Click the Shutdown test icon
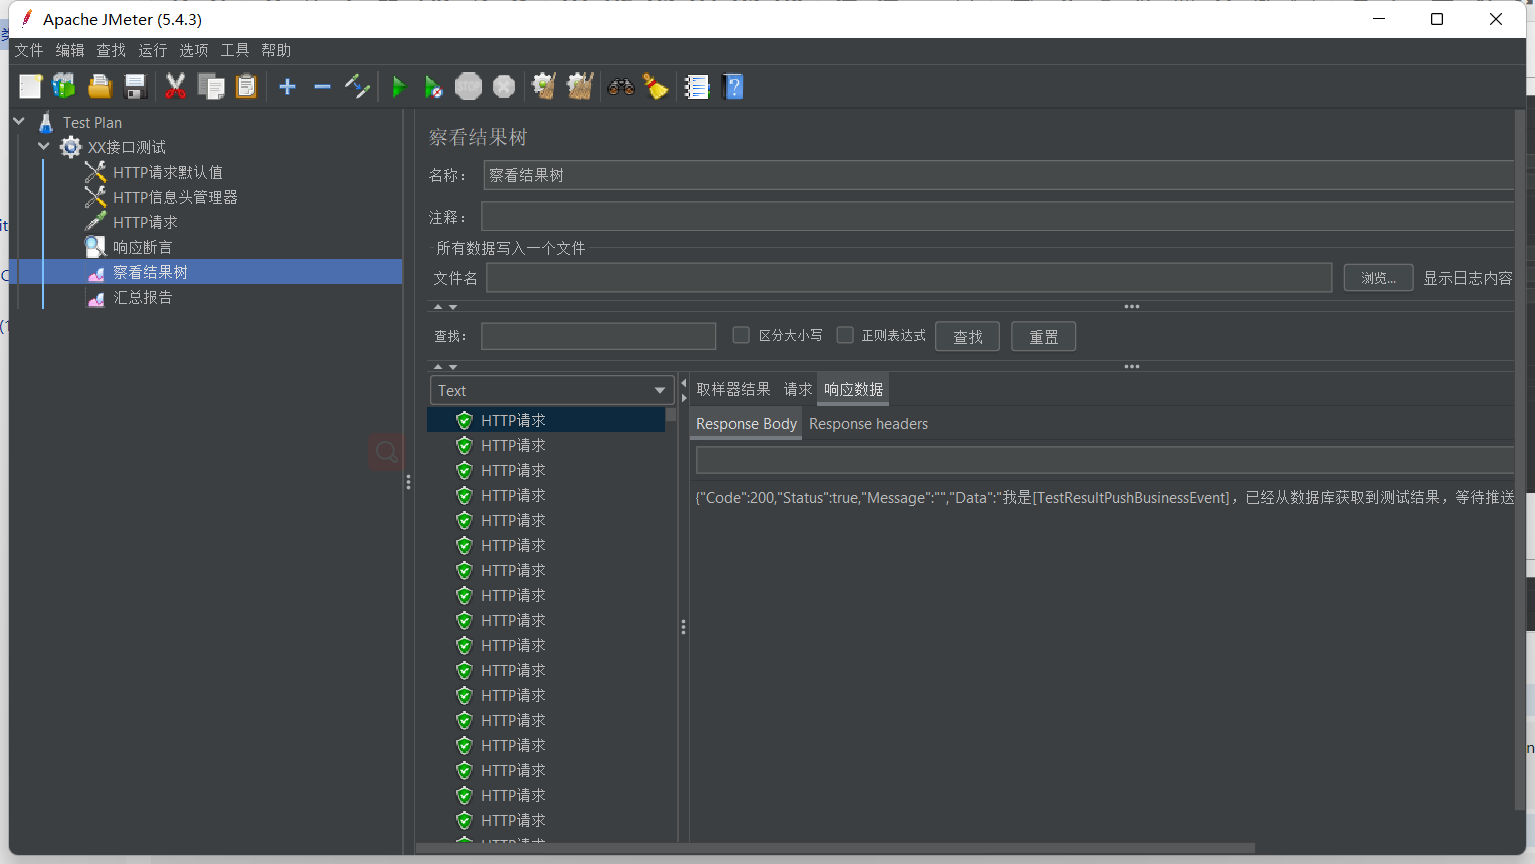Viewport: 1535px width, 864px height. 504,87
